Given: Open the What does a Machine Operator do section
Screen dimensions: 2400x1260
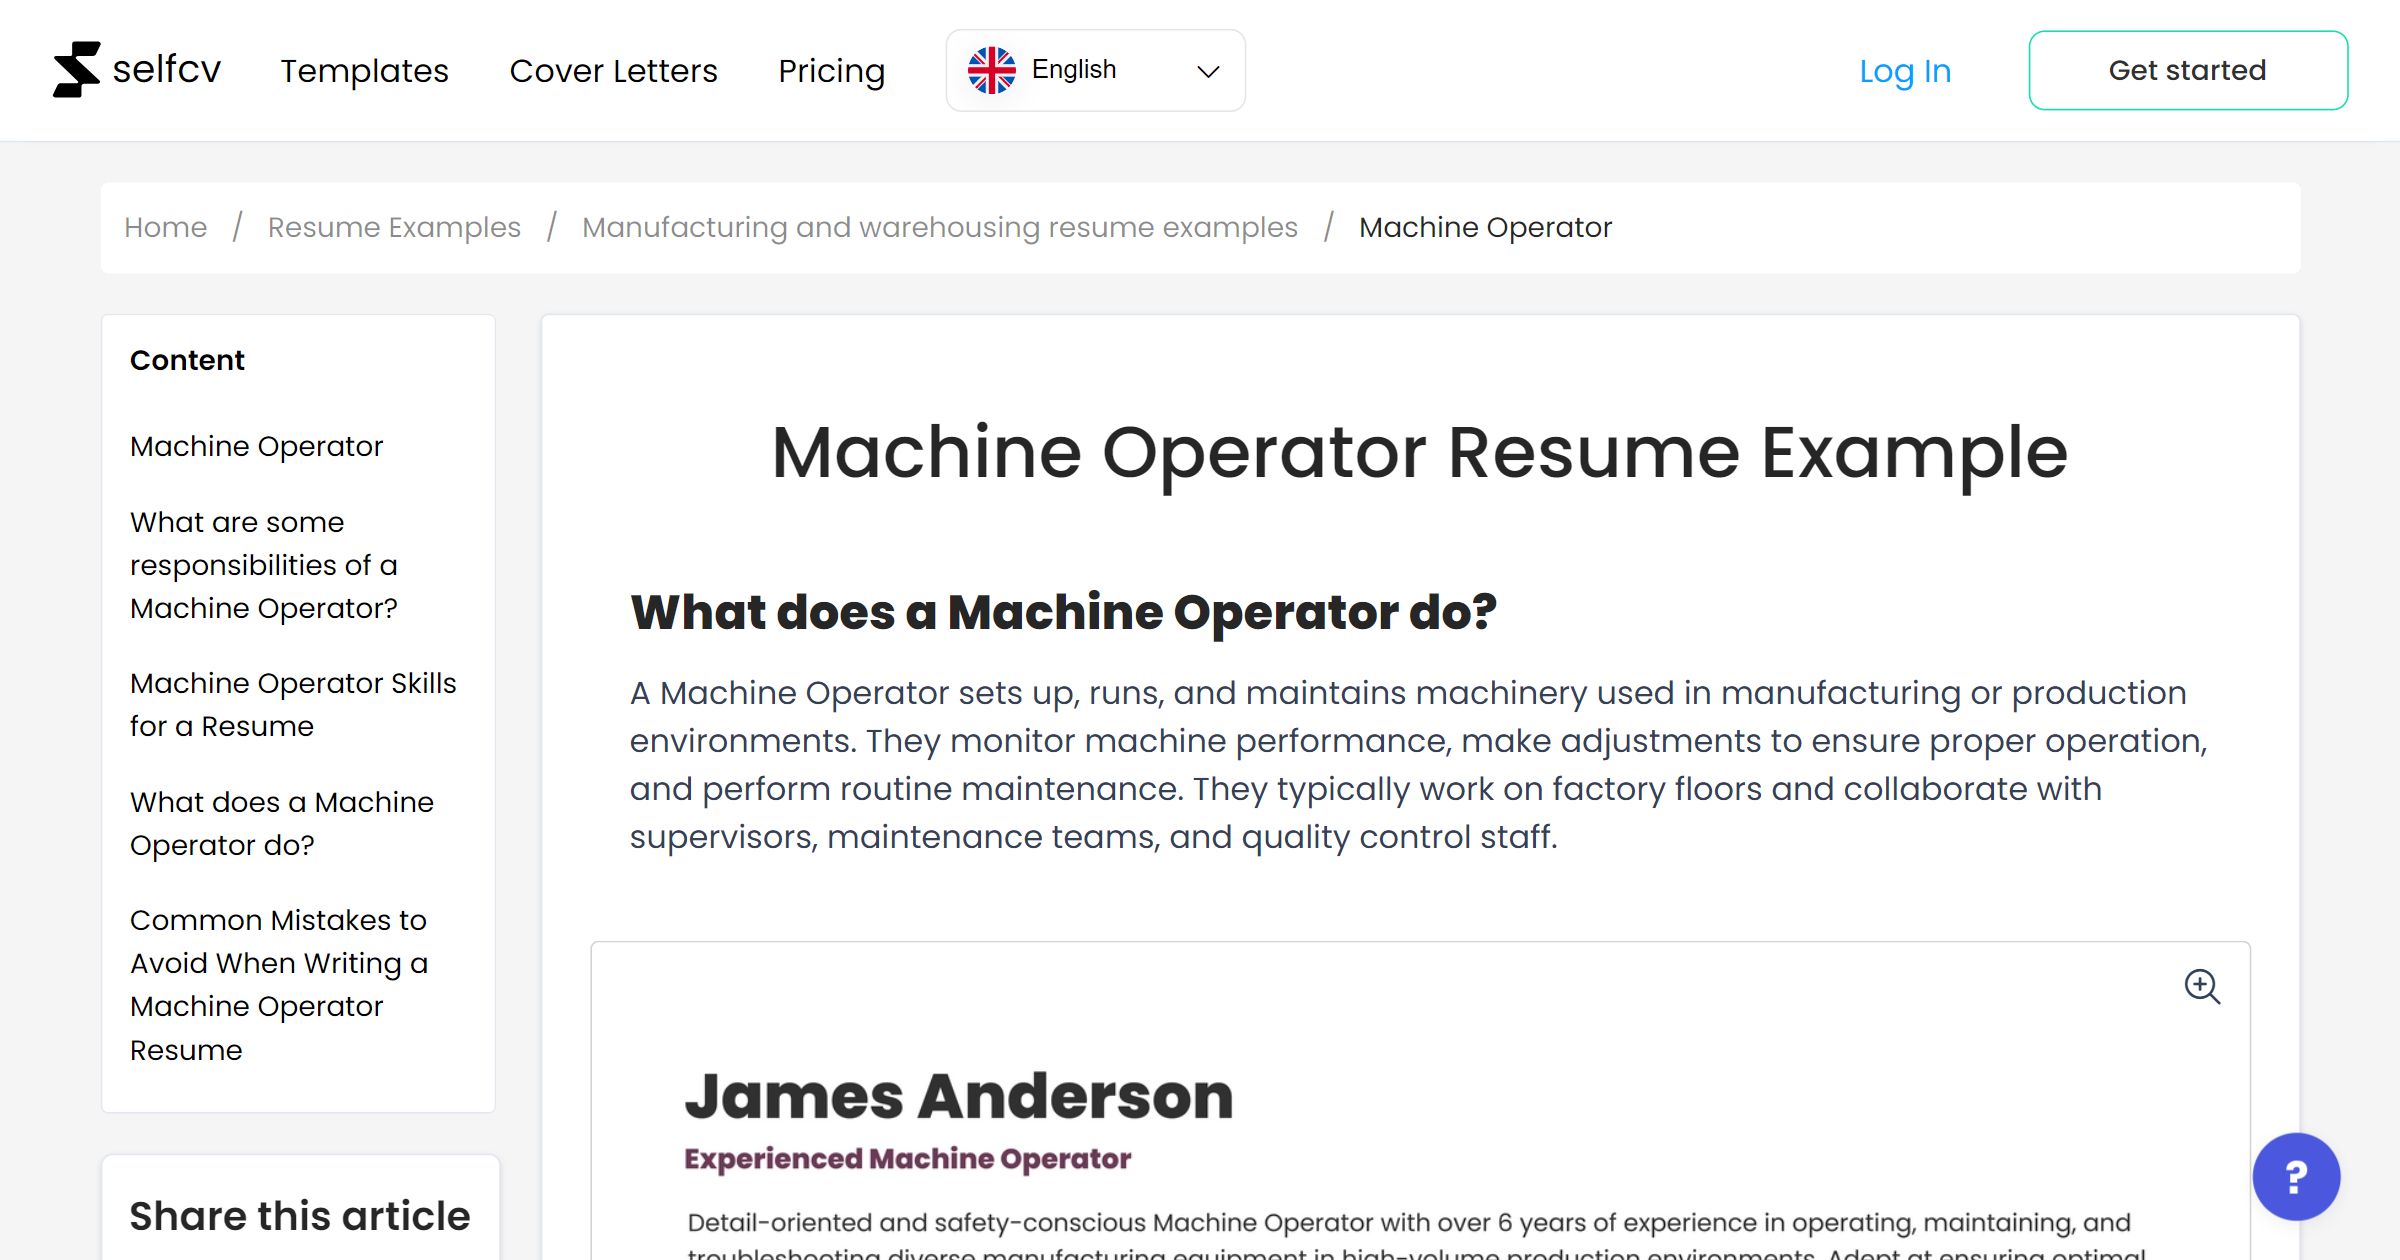Looking at the screenshot, I should click(x=282, y=823).
